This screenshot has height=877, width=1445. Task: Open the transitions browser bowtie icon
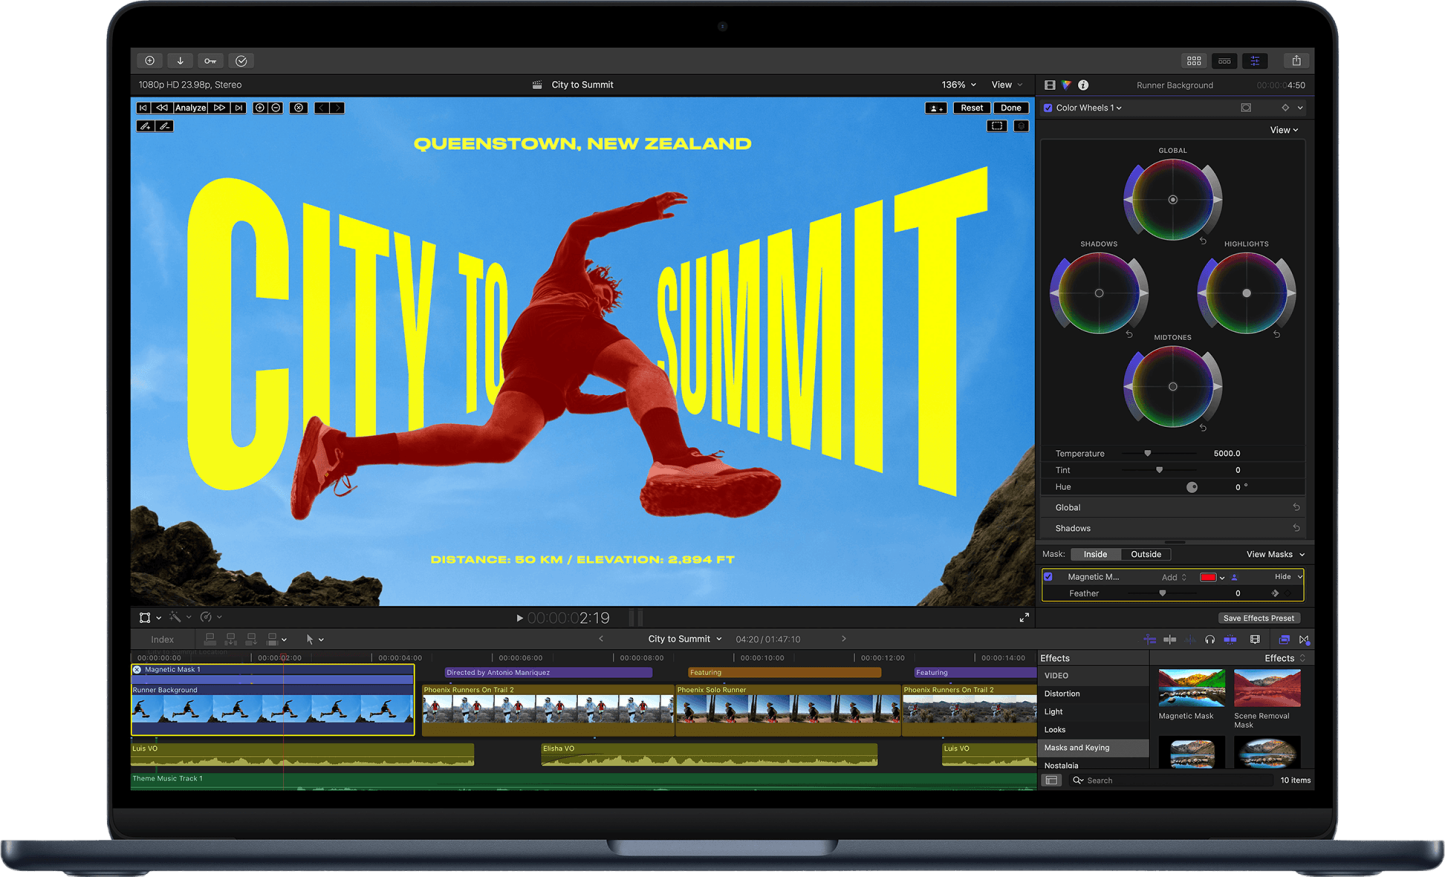(x=1304, y=640)
